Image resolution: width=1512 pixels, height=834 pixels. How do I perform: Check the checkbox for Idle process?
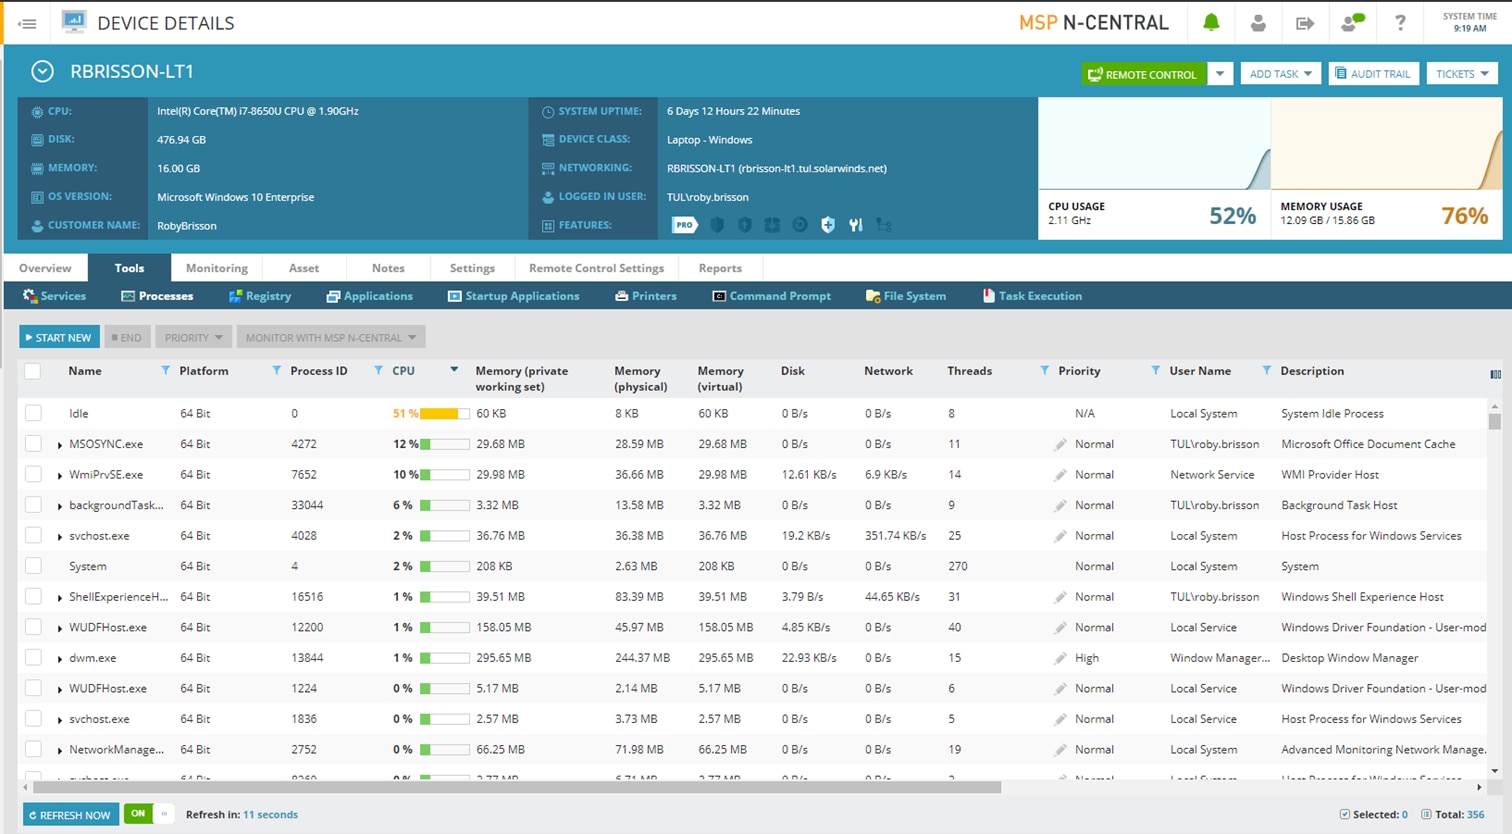(33, 413)
